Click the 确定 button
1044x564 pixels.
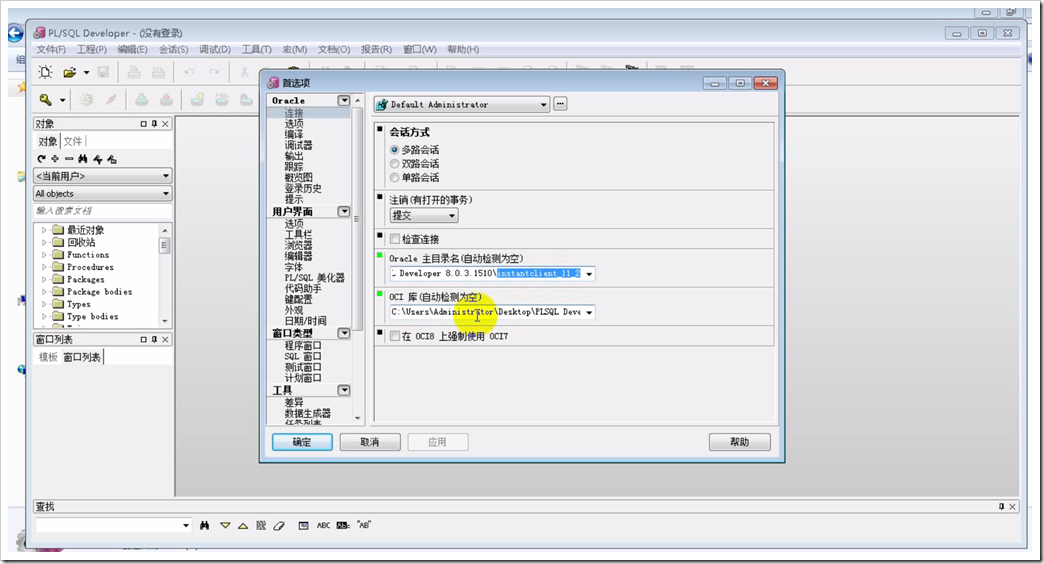pyautogui.click(x=302, y=442)
